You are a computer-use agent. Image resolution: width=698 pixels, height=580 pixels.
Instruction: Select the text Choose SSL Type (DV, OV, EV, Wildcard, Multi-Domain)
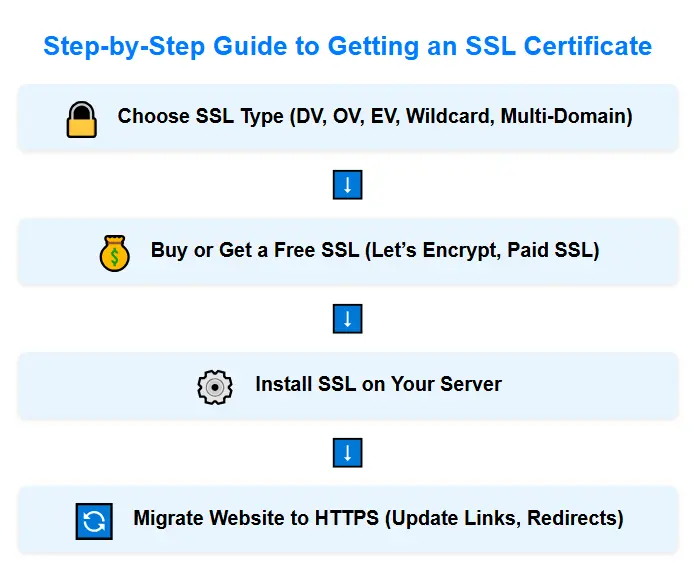[x=375, y=117]
